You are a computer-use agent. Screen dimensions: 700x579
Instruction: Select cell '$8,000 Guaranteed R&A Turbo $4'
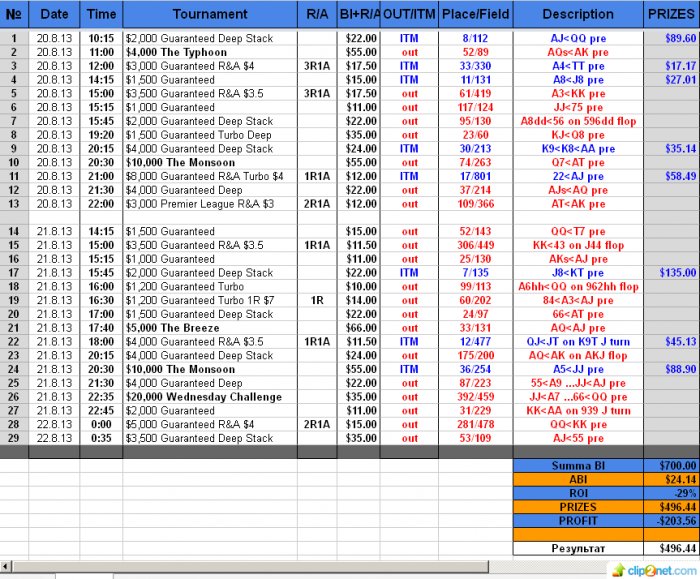(210, 176)
